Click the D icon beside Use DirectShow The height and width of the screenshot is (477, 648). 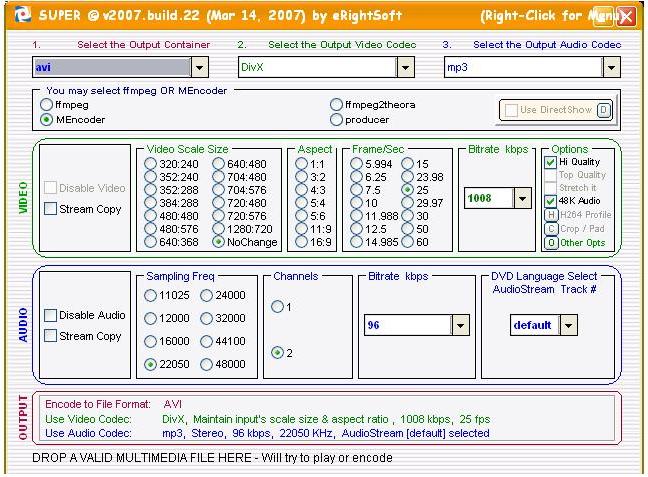coord(603,110)
